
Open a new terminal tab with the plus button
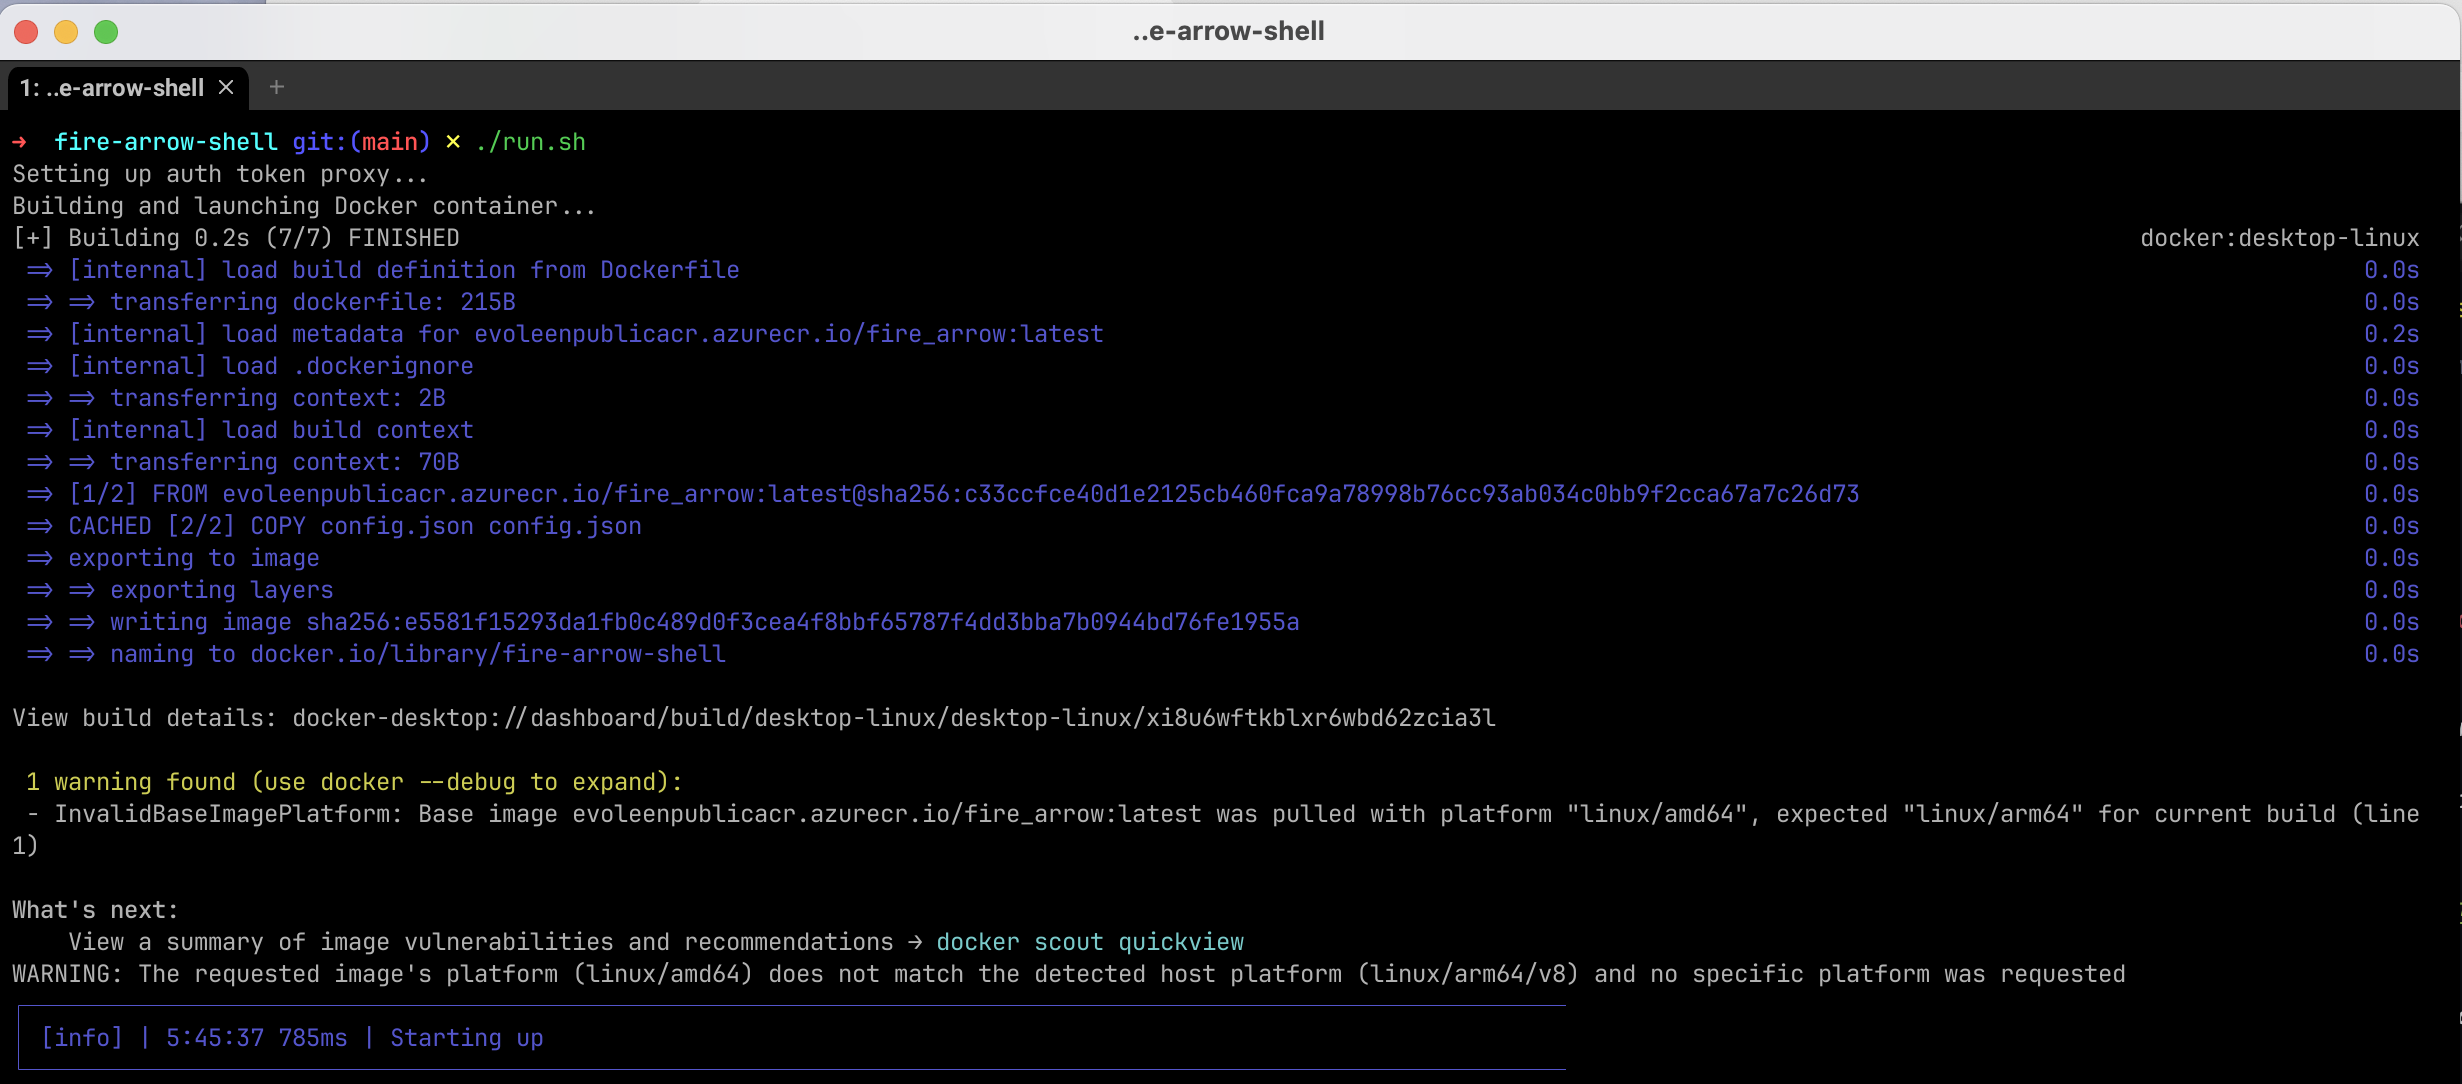click(276, 87)
